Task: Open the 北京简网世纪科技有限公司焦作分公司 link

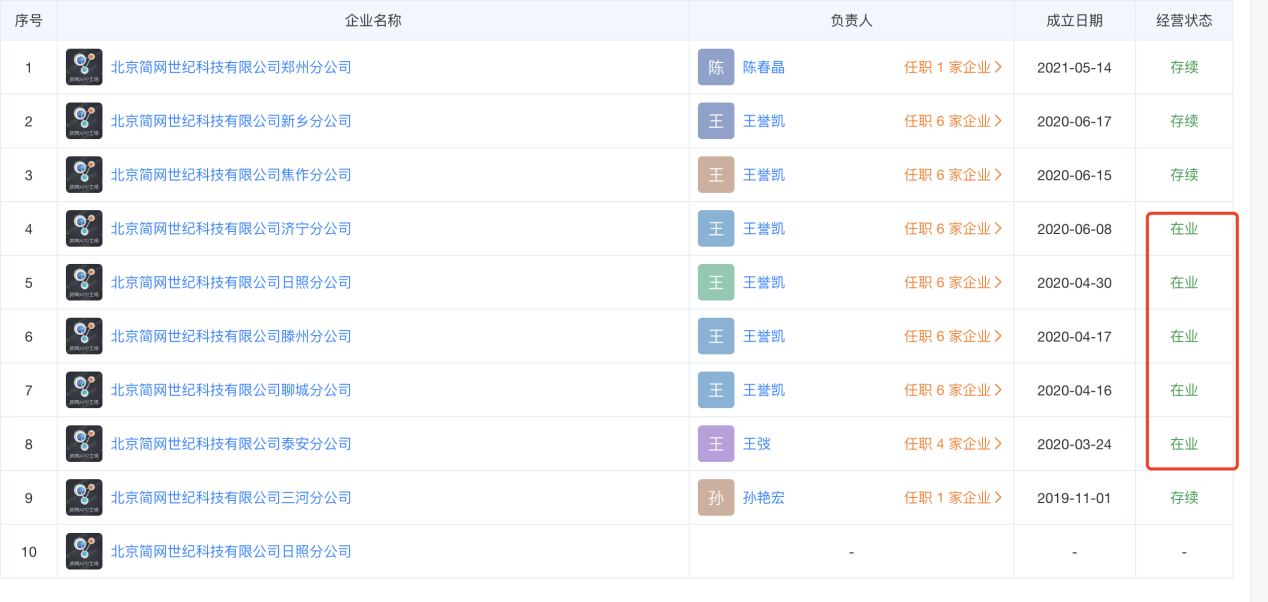Action: [231, 175]
